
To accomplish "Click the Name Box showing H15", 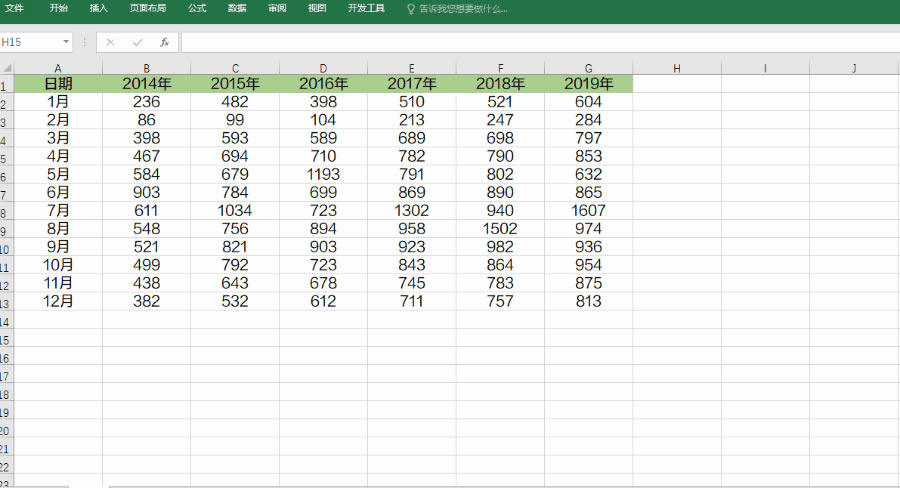I will tap(30, 42).
